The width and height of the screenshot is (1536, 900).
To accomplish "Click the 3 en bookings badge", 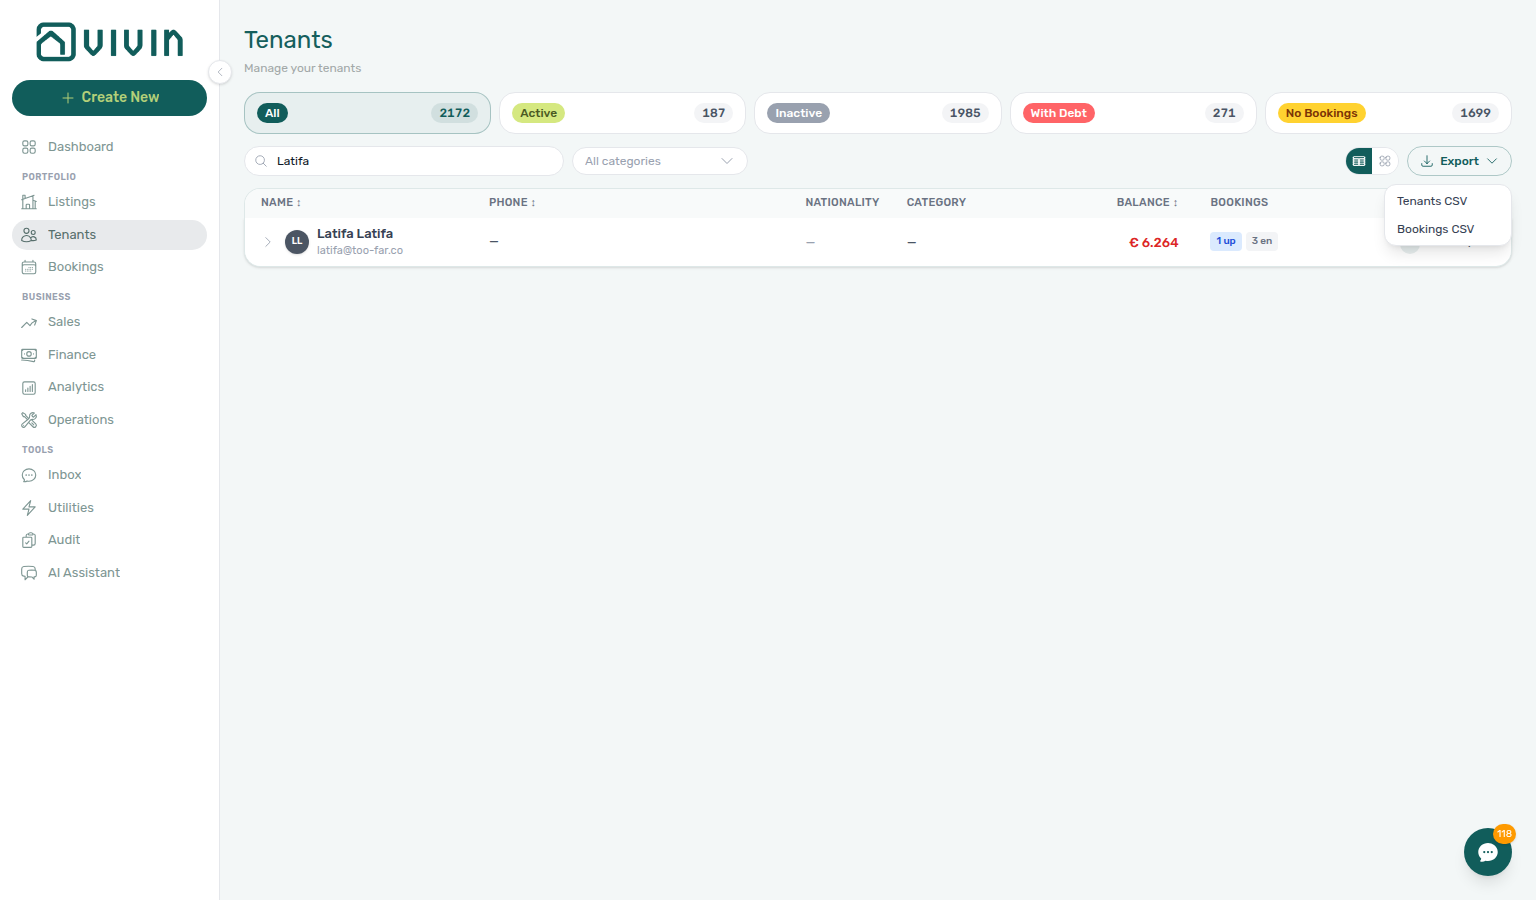I will tap(1262, 241).
